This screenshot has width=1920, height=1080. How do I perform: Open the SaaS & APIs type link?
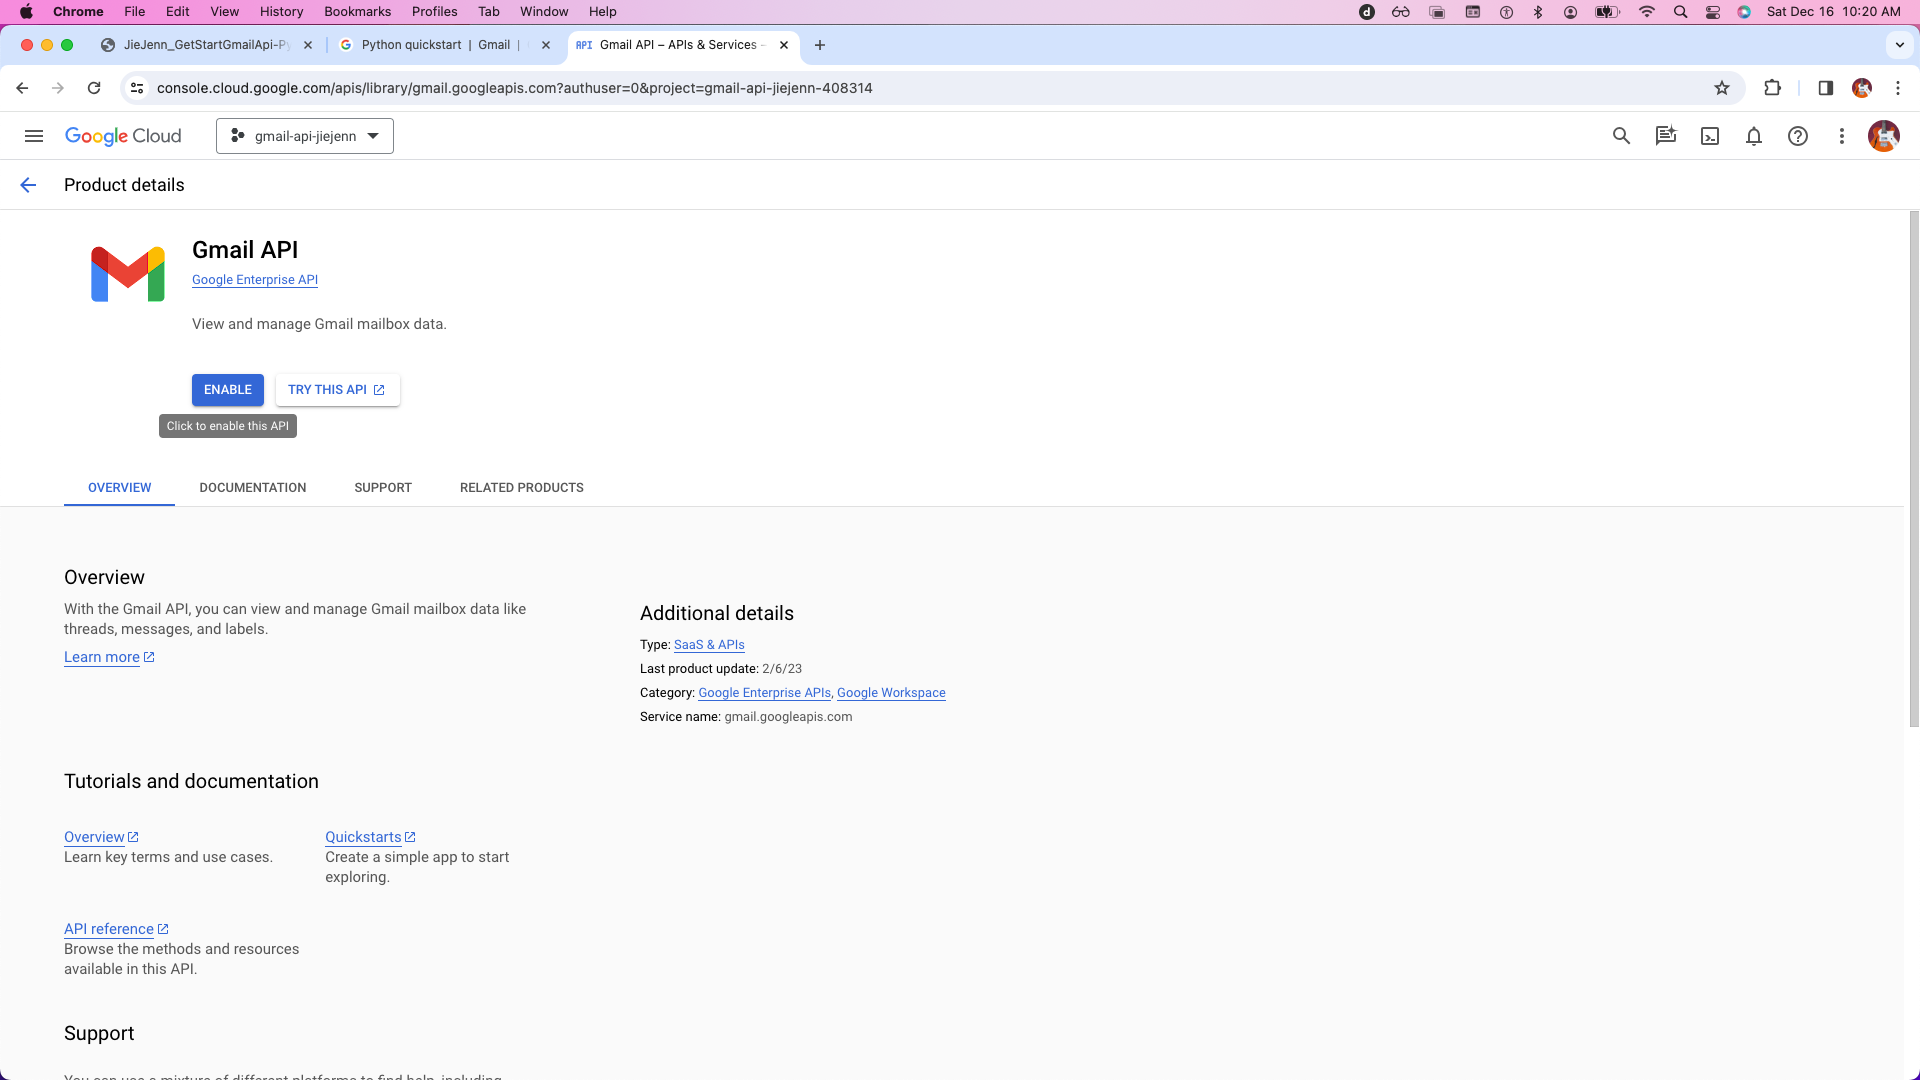coord(709,645)
